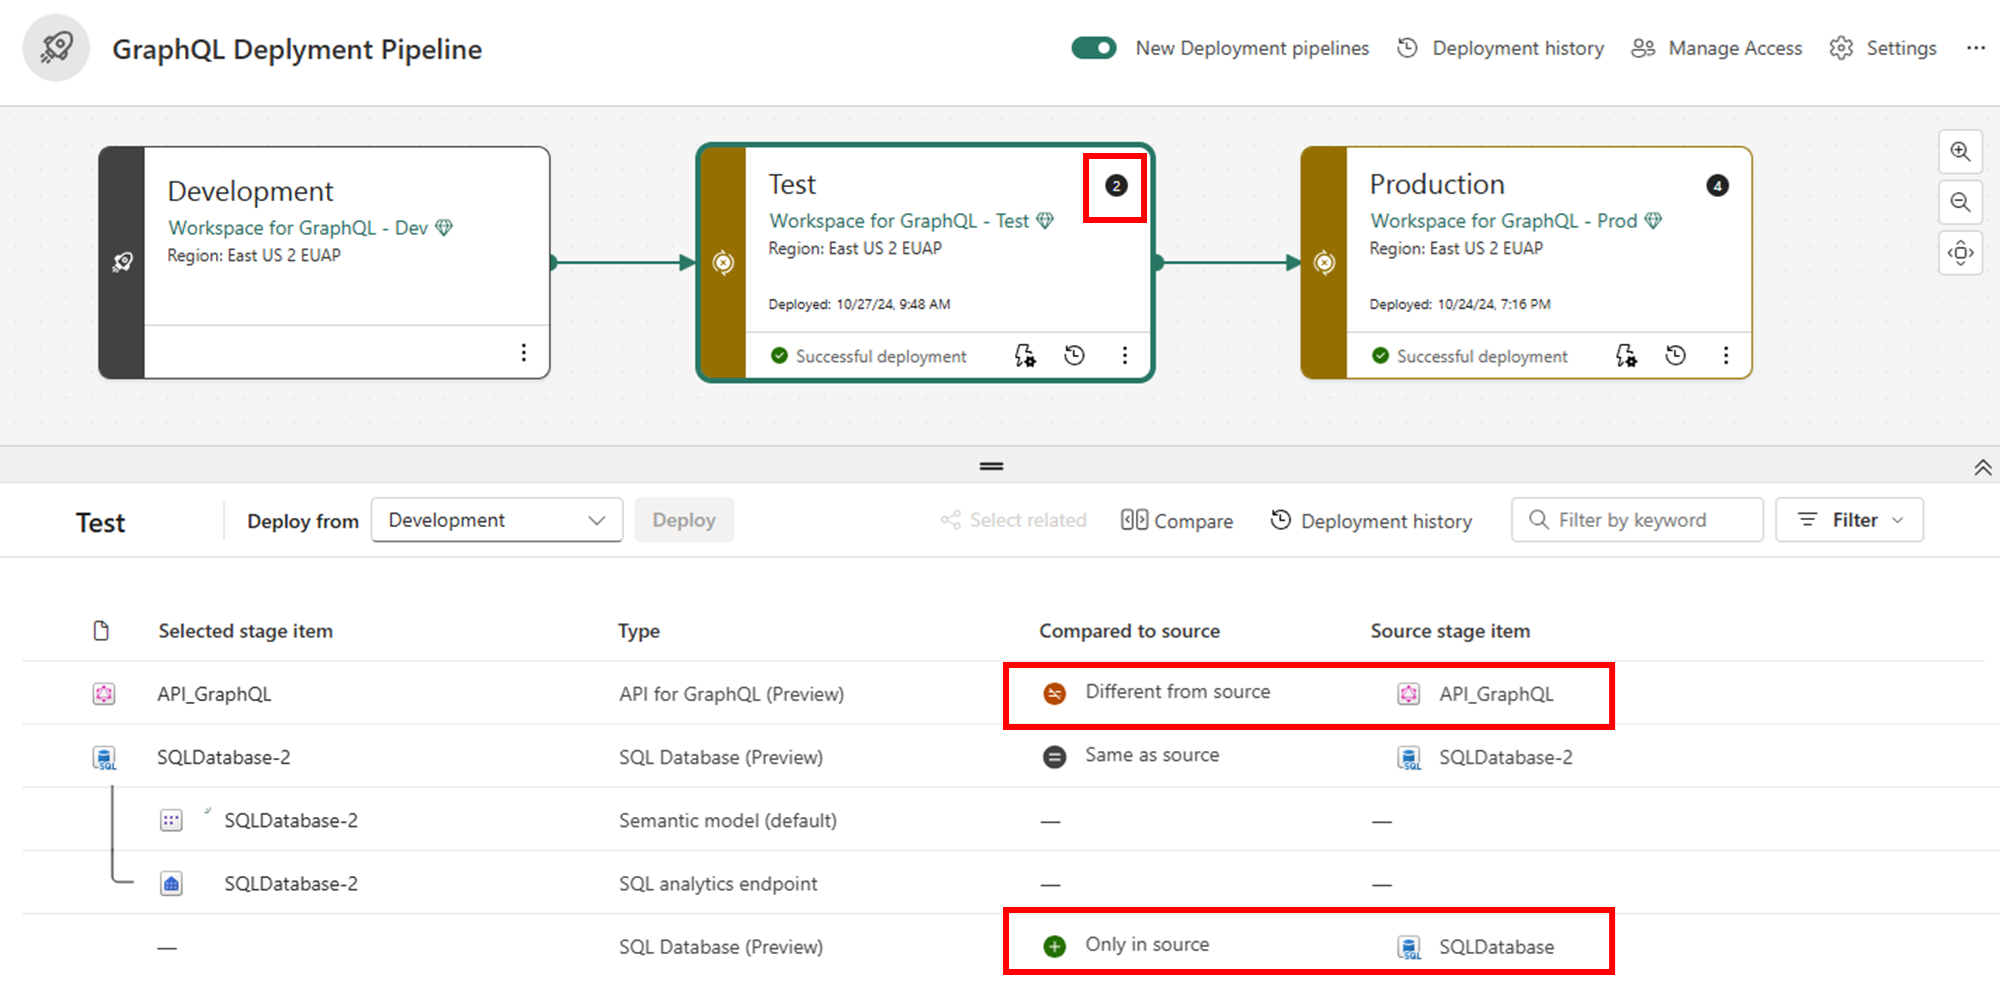Click the panel resize divider handle
This screenshot has height=1007, width=2000.
point(991,466)
